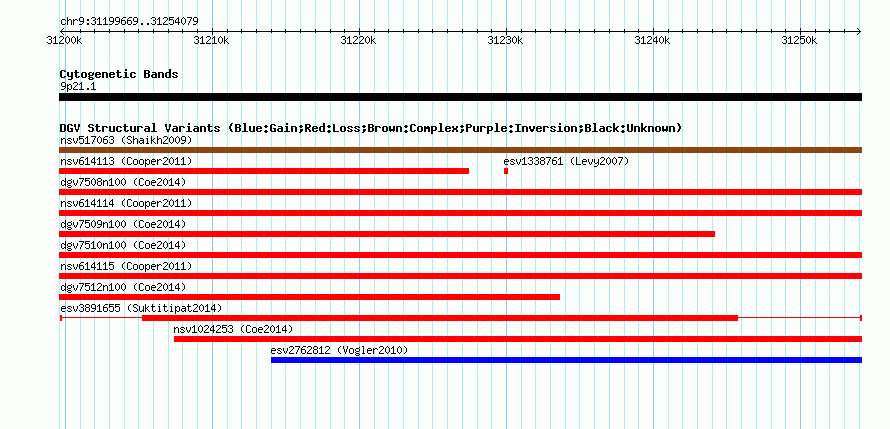The height and width of the screenshot is (429, 890).
Task: Open the nsv614113 (Cooper2011) label
Action: pyautogui.click(x=126, y=161)
